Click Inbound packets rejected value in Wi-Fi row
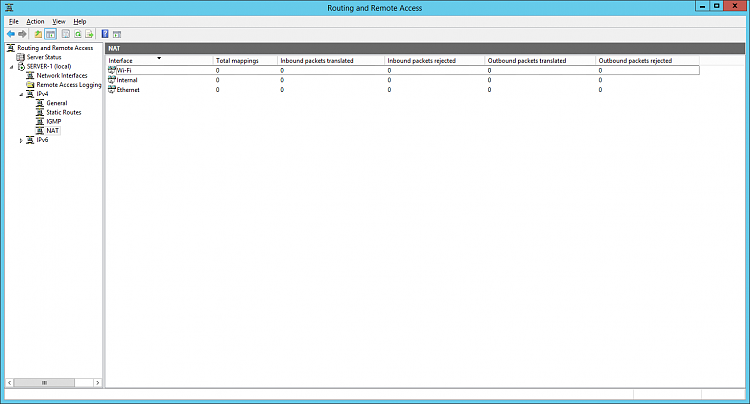Viewport: 750px width, 404px height. 389,70
